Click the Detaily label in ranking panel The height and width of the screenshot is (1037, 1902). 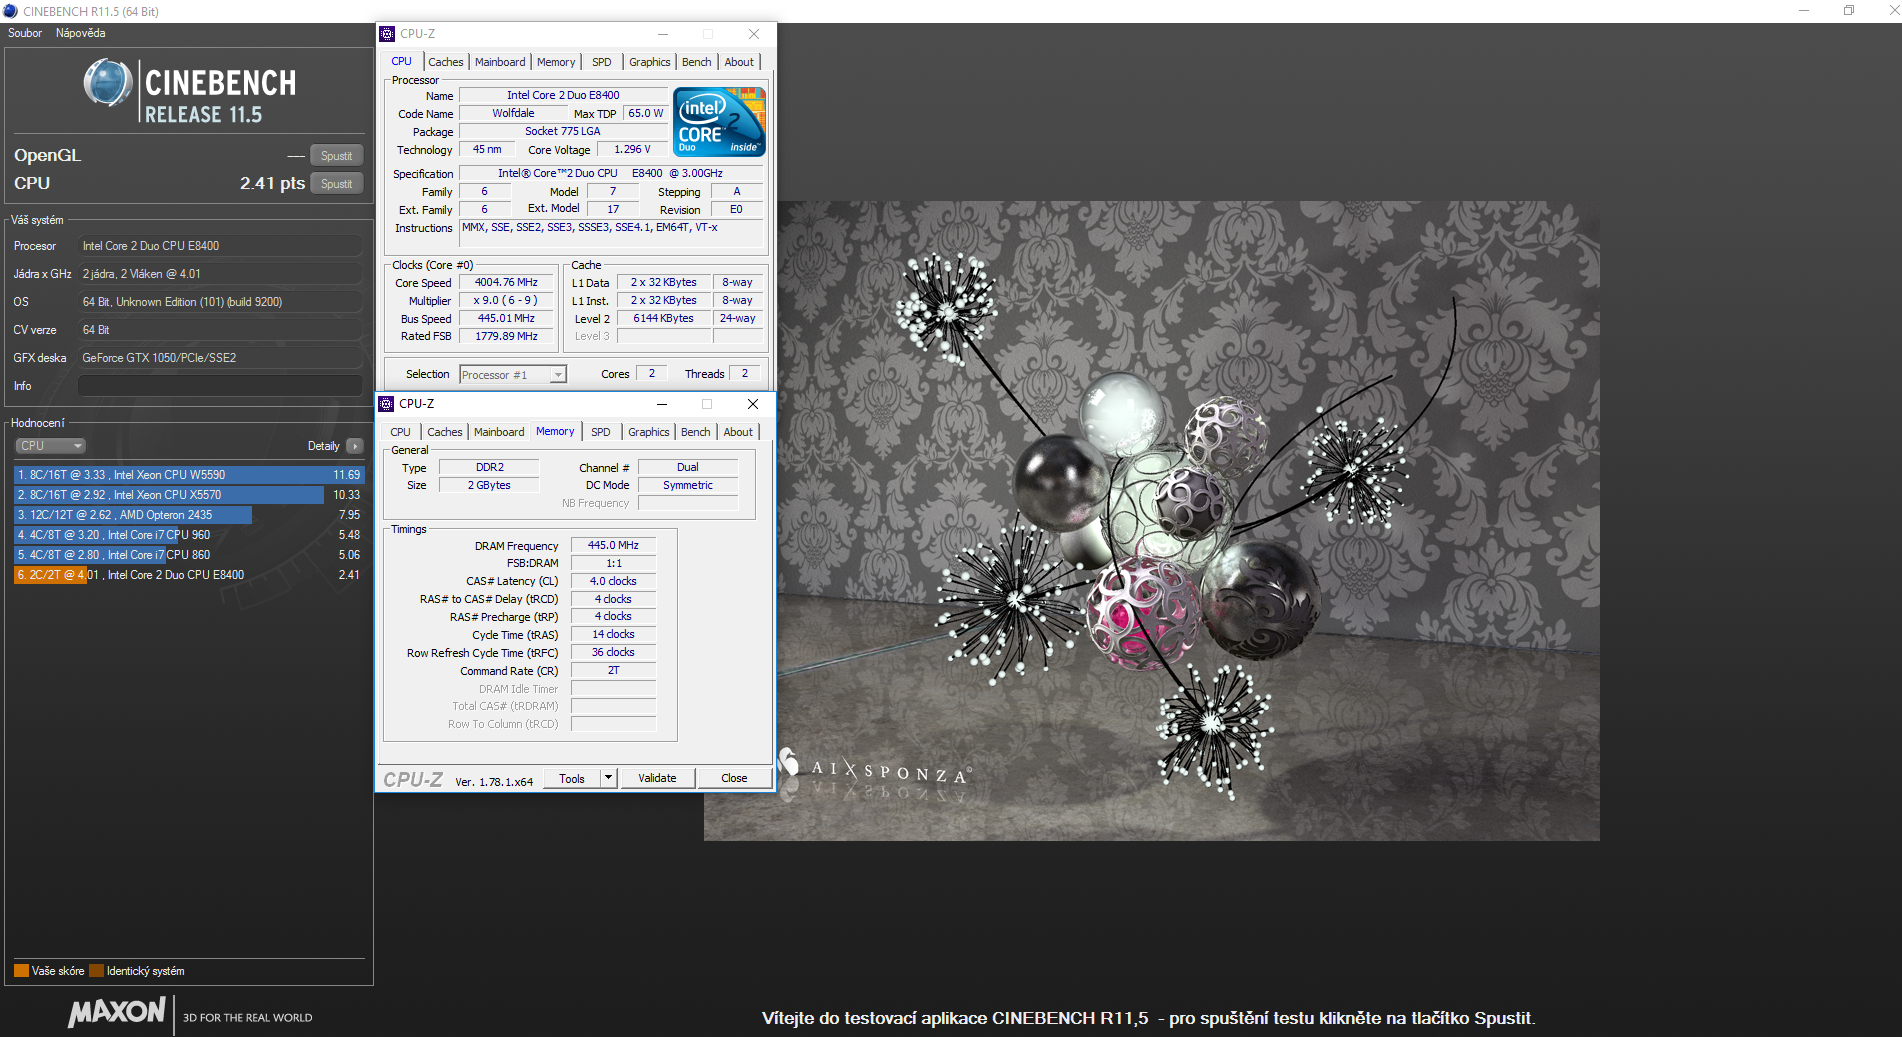click(x=323, y=446)
